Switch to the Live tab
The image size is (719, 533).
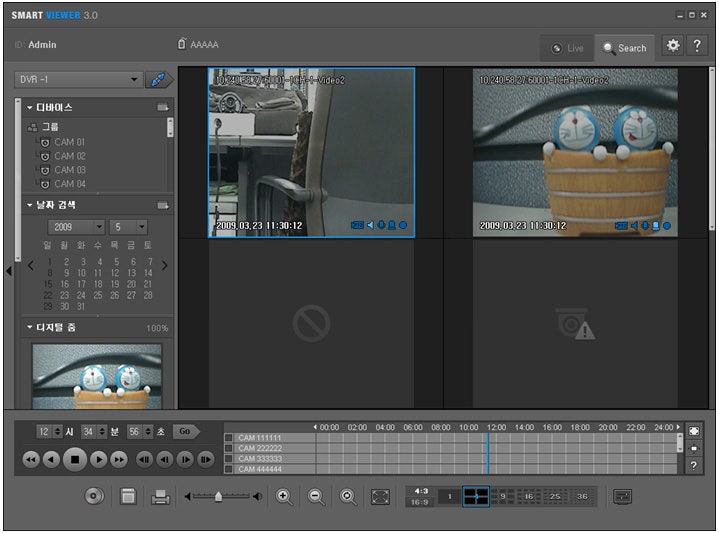pyautogui.click(x=567, y=48)
